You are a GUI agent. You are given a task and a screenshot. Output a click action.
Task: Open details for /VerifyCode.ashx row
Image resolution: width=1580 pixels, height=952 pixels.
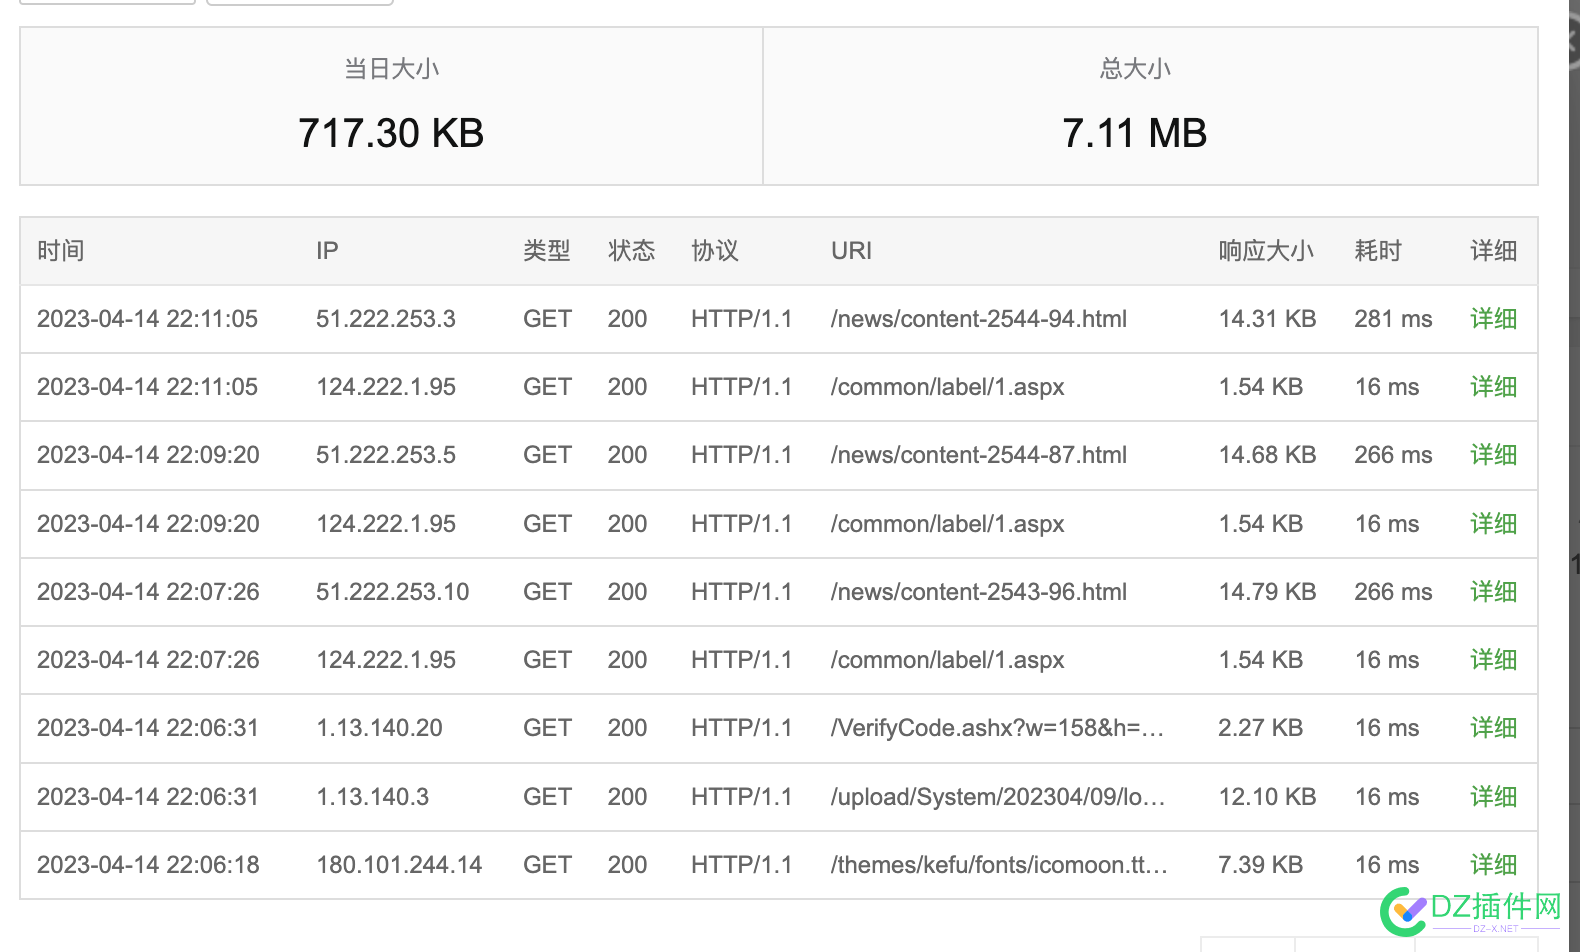(1493, 728)
